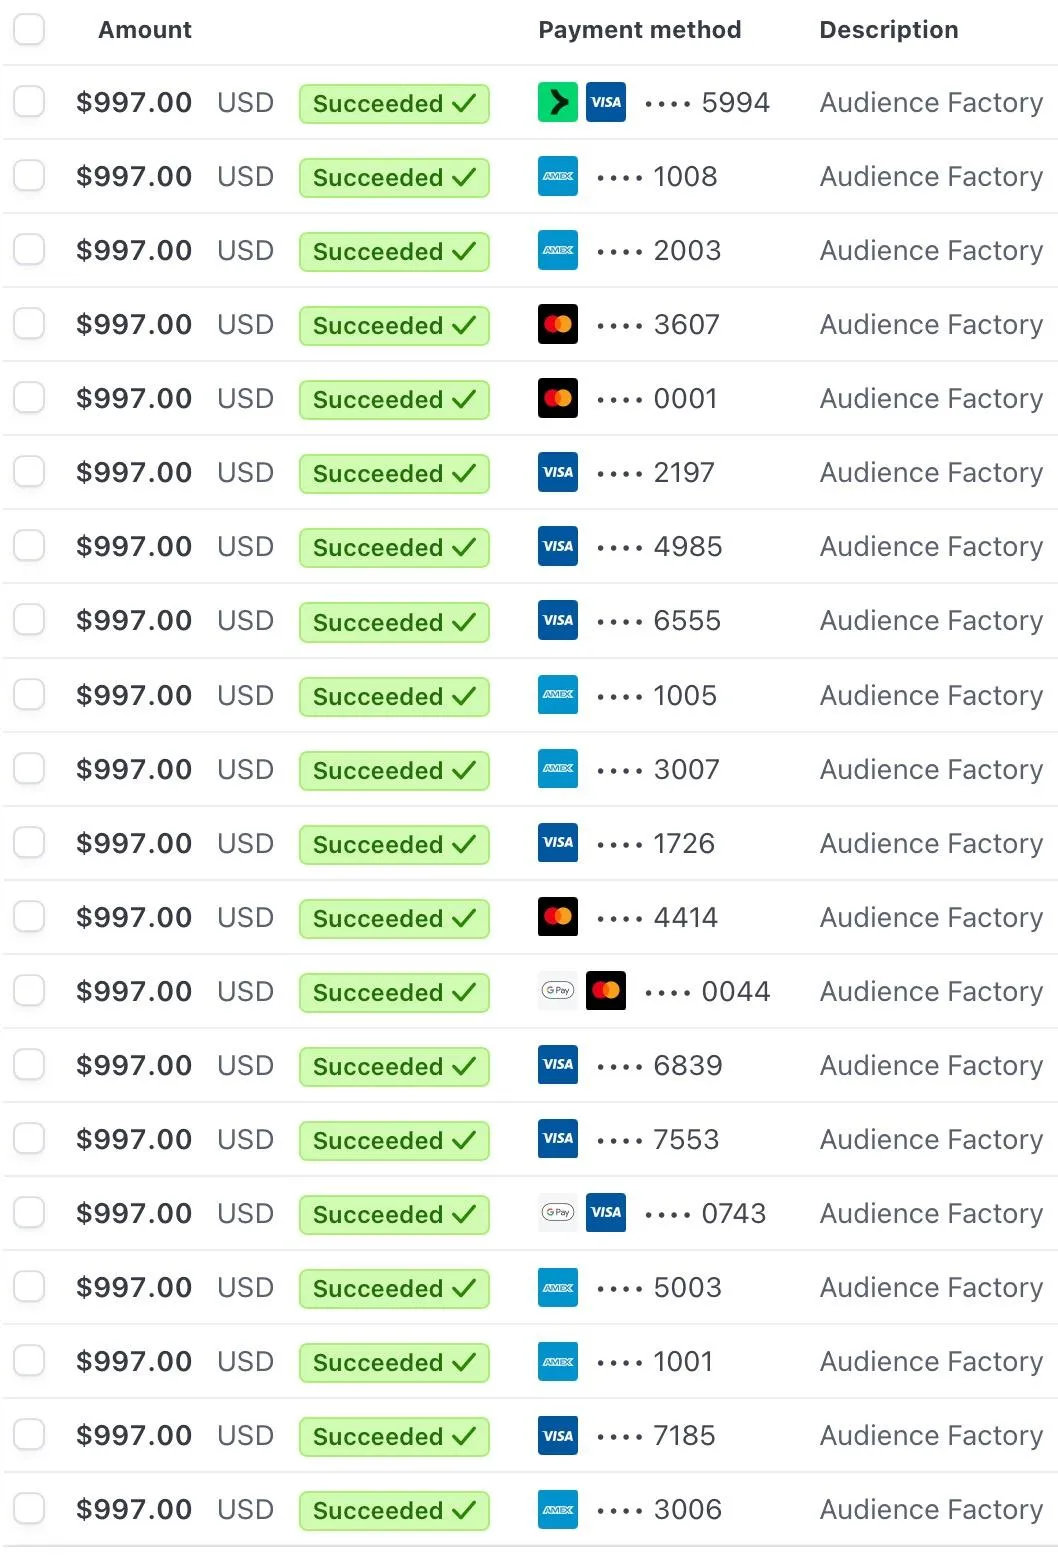Click the Payment method column header
Image resolution: width=1058 pixels, height=1558 pixels.
tap(640, 30)
